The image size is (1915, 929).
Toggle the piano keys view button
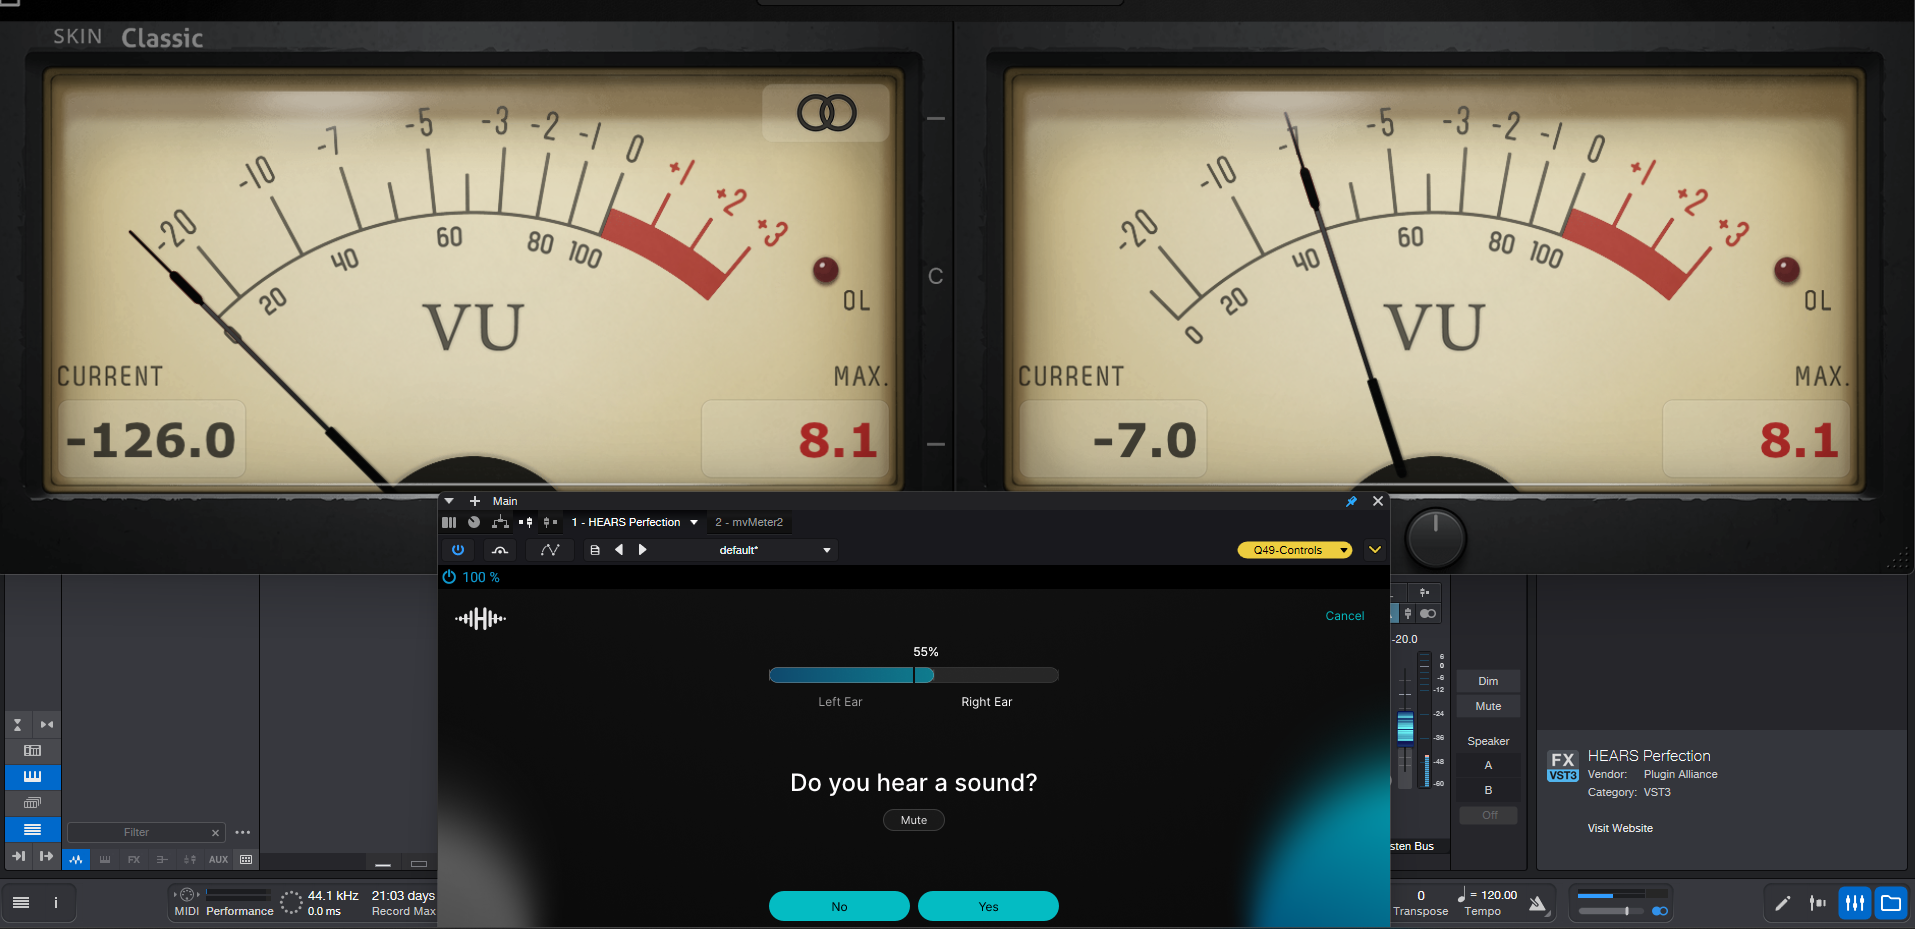[33, 776]
